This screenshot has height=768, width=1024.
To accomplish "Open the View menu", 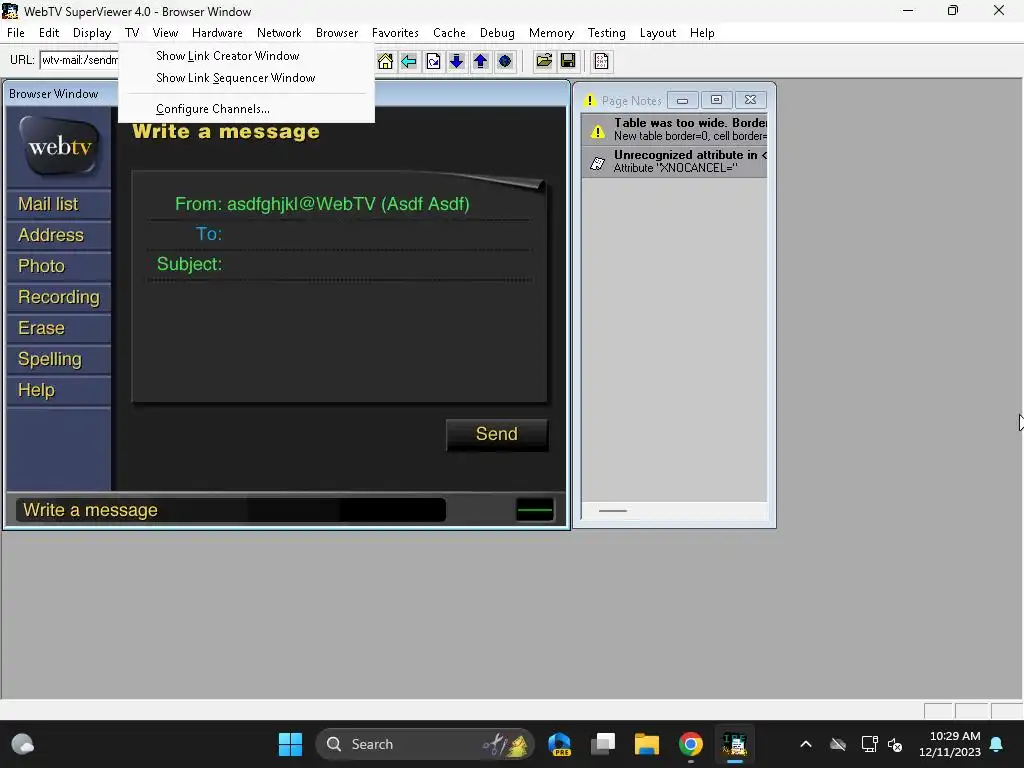I will [x=165, y=33].
